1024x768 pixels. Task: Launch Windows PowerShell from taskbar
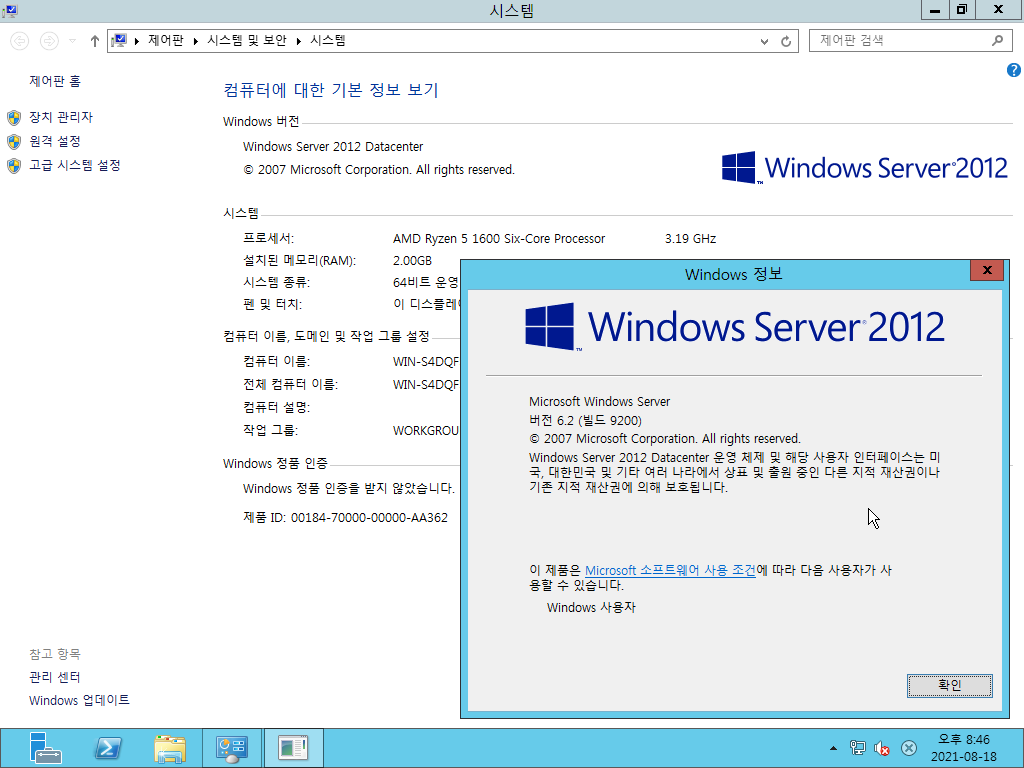point(108,748)
